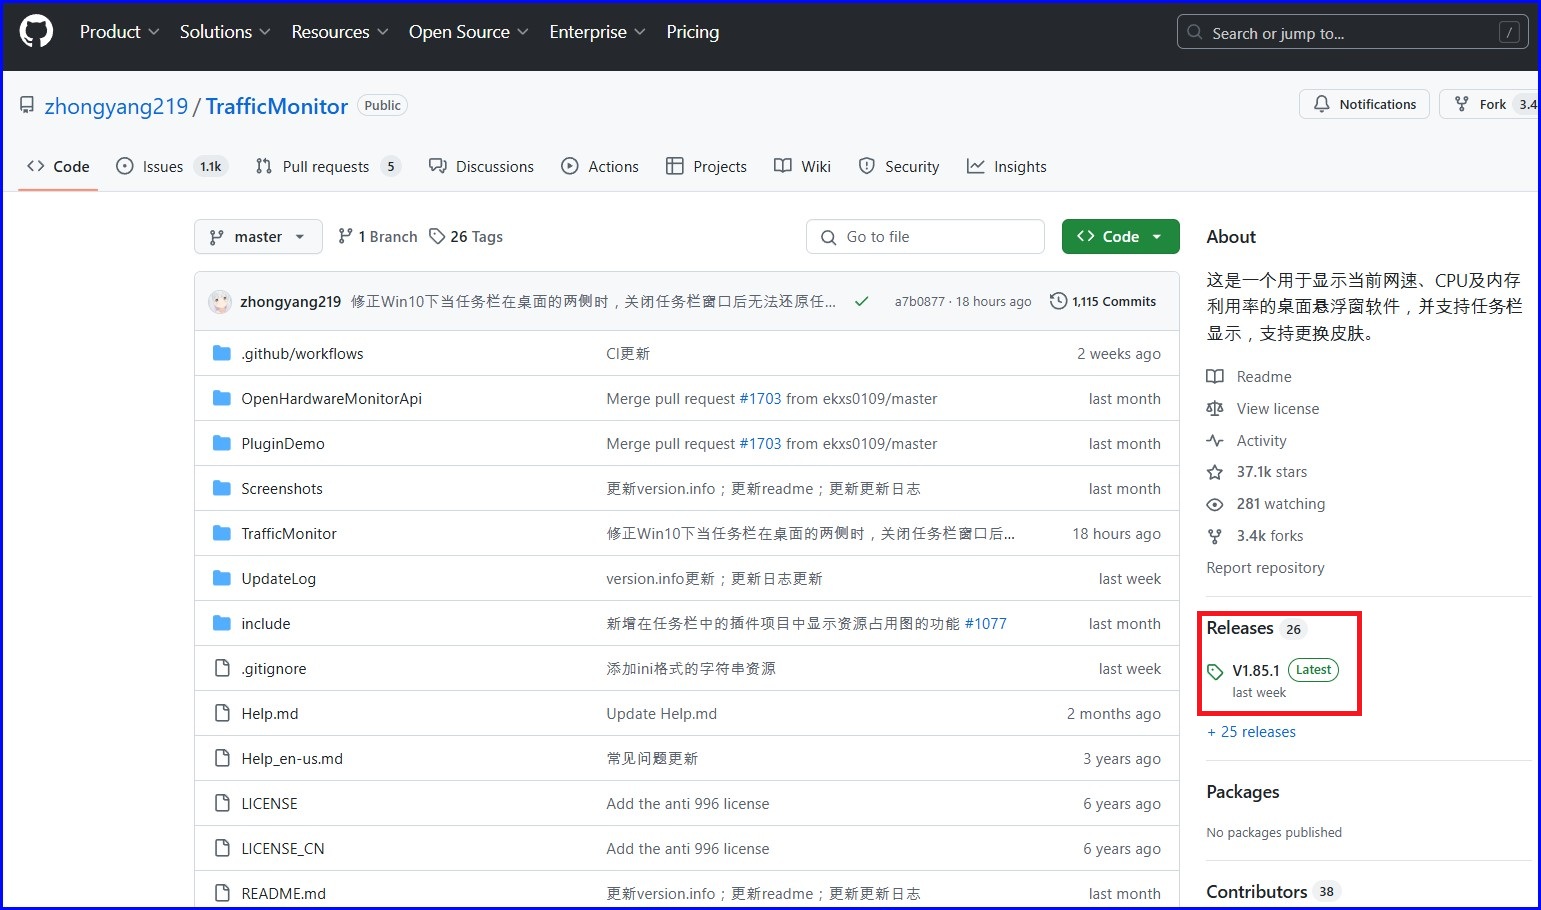Open the Product menu dropdown

(119, 32)
